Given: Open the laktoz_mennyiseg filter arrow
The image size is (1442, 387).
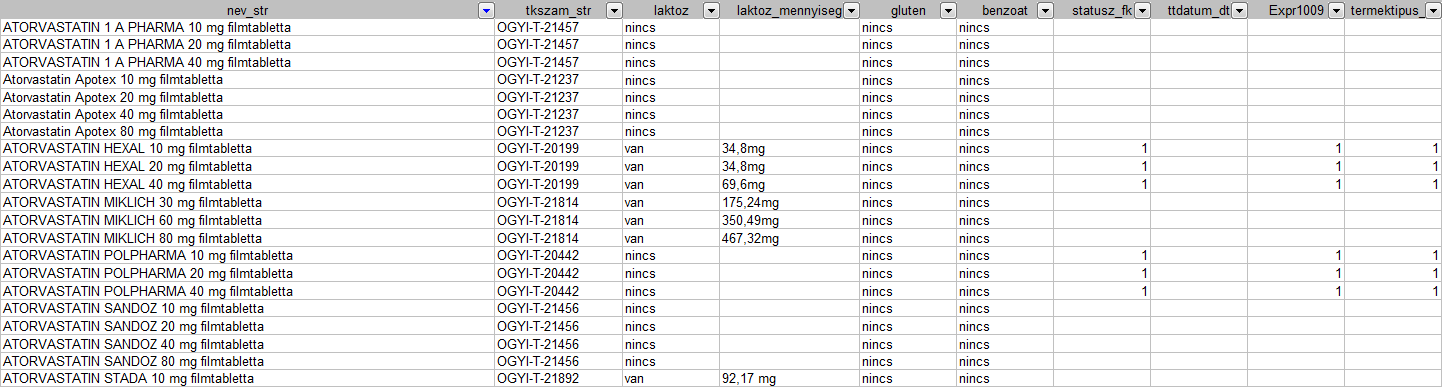Looking at the screenshot, I should point(851,10).
